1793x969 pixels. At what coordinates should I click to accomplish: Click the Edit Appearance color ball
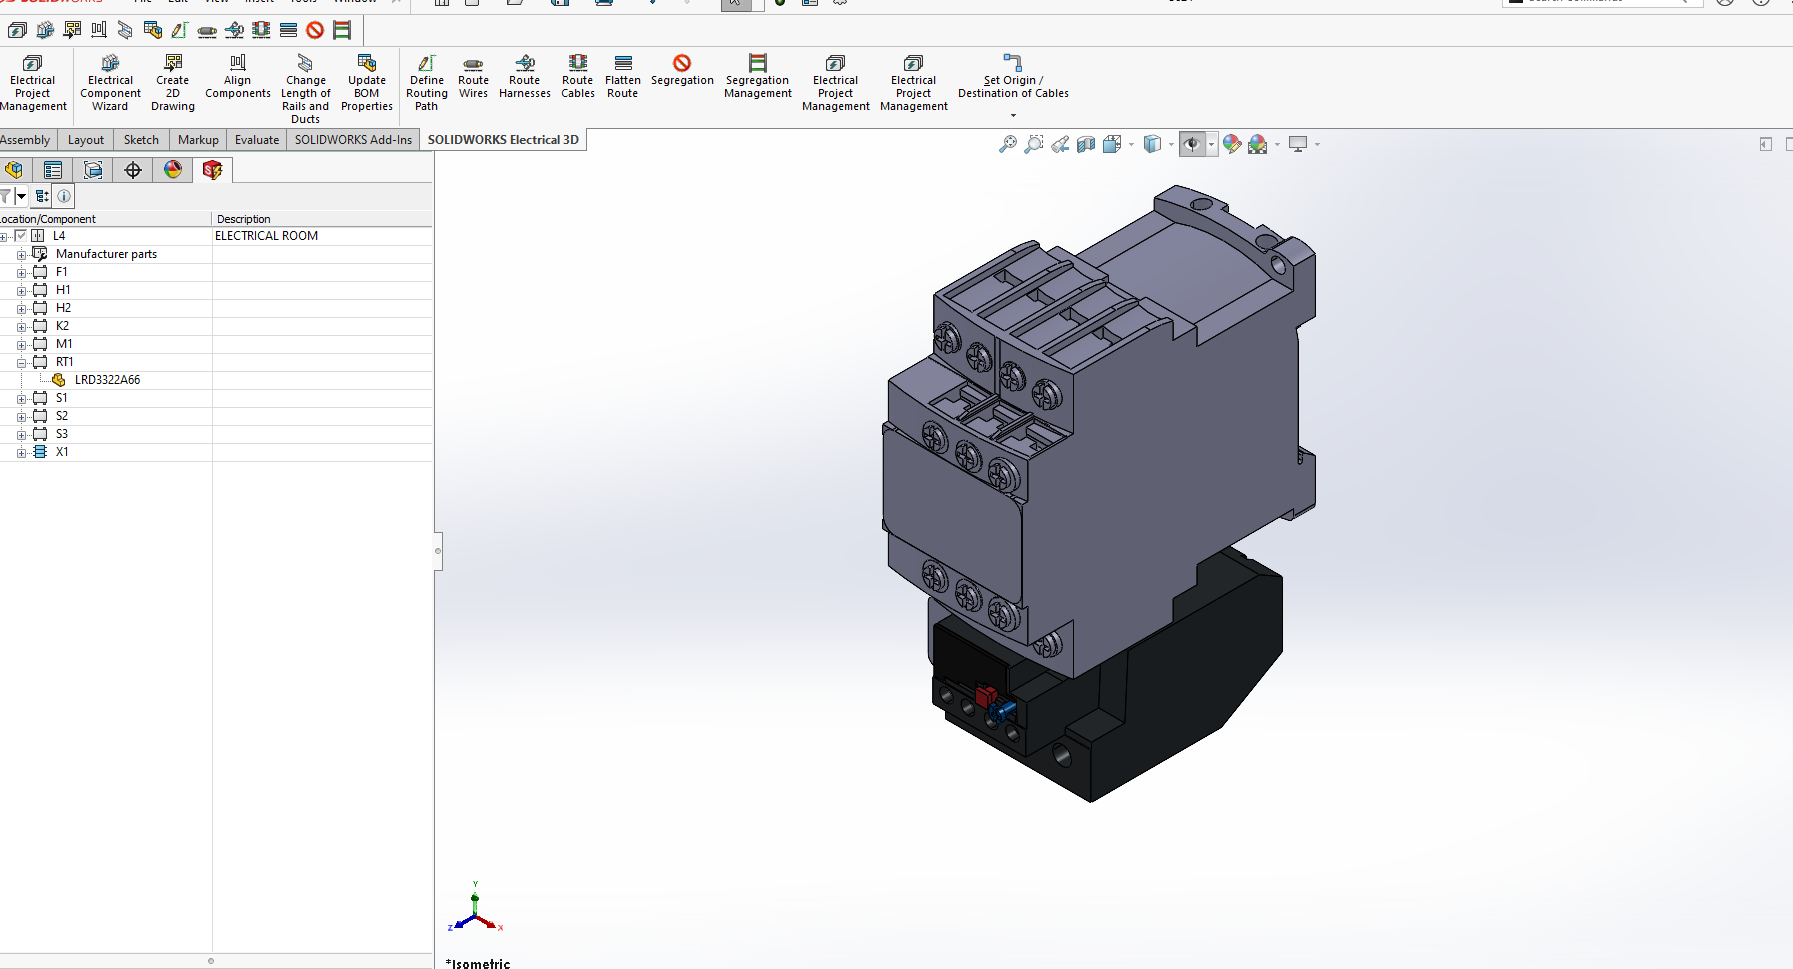click(1231, 144)
